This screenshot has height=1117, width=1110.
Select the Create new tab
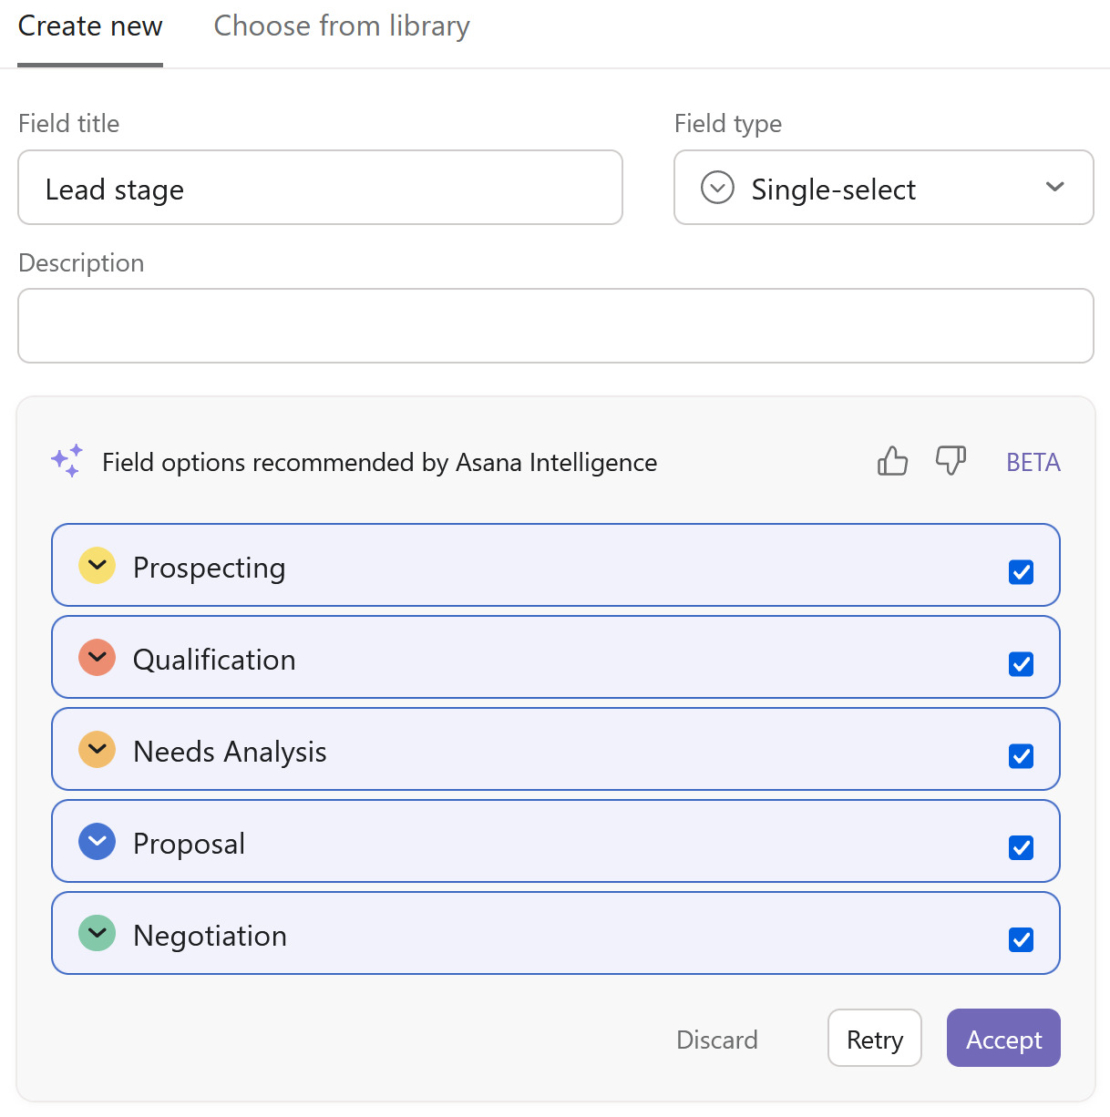[90, 26]
